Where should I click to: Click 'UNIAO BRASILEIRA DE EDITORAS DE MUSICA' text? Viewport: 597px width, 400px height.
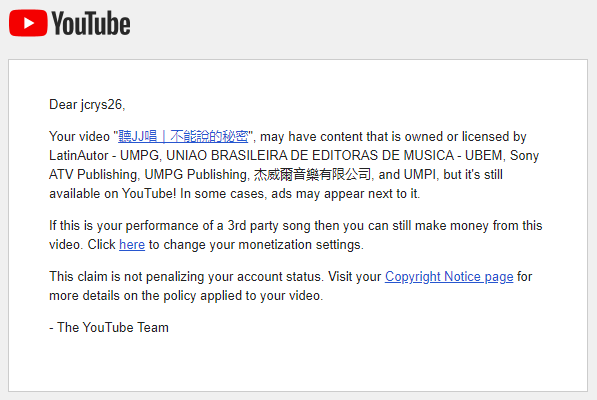(x=310, y=155)
